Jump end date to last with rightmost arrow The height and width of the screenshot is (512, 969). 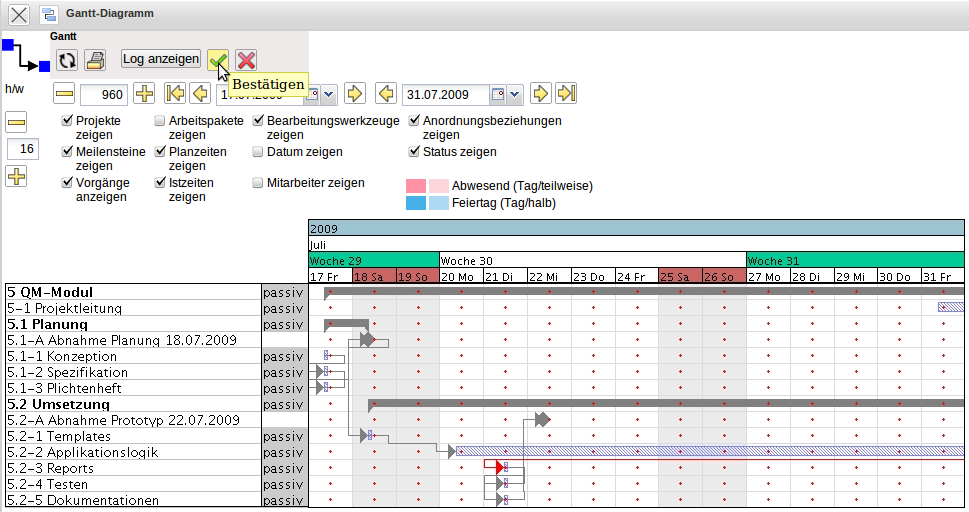567,94
